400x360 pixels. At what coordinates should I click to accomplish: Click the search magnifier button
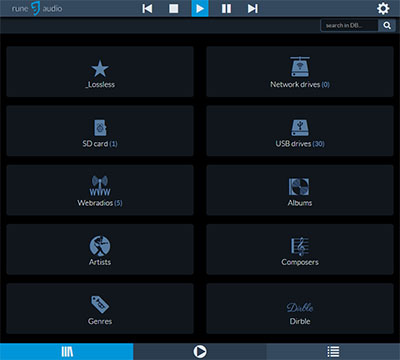click(387, 25)
